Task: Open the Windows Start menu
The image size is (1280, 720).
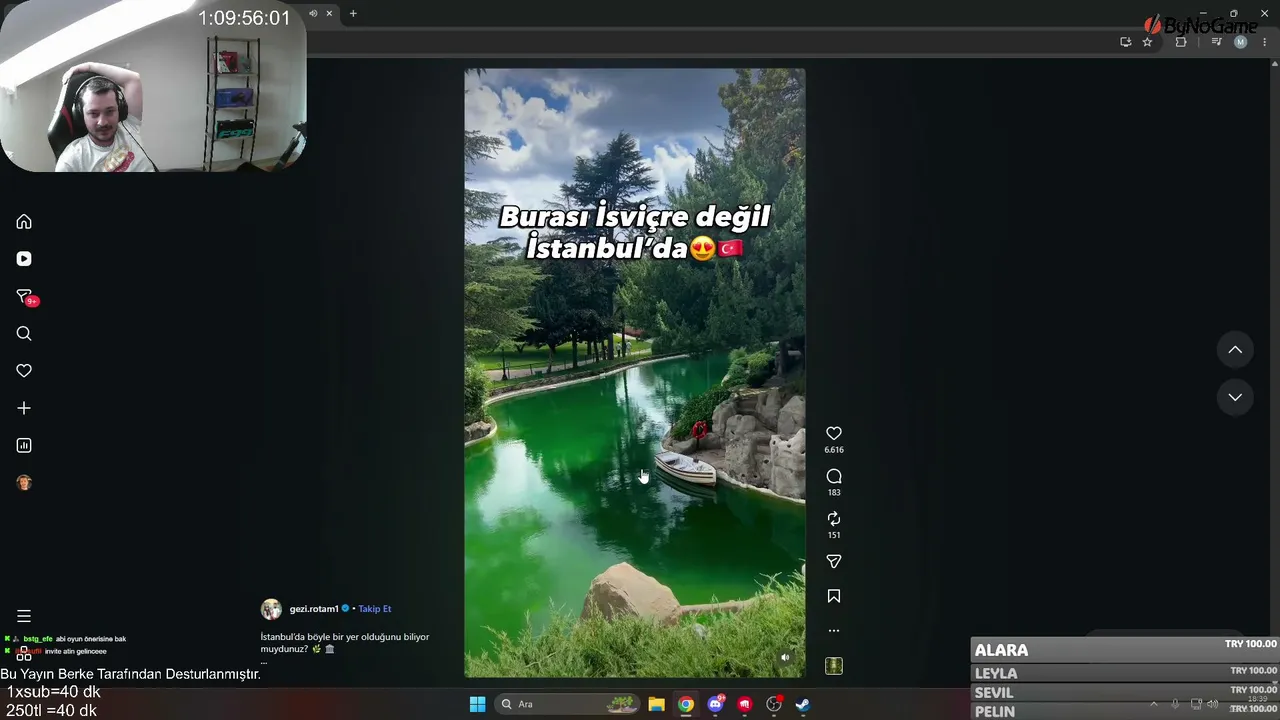Action: (477, 704)
